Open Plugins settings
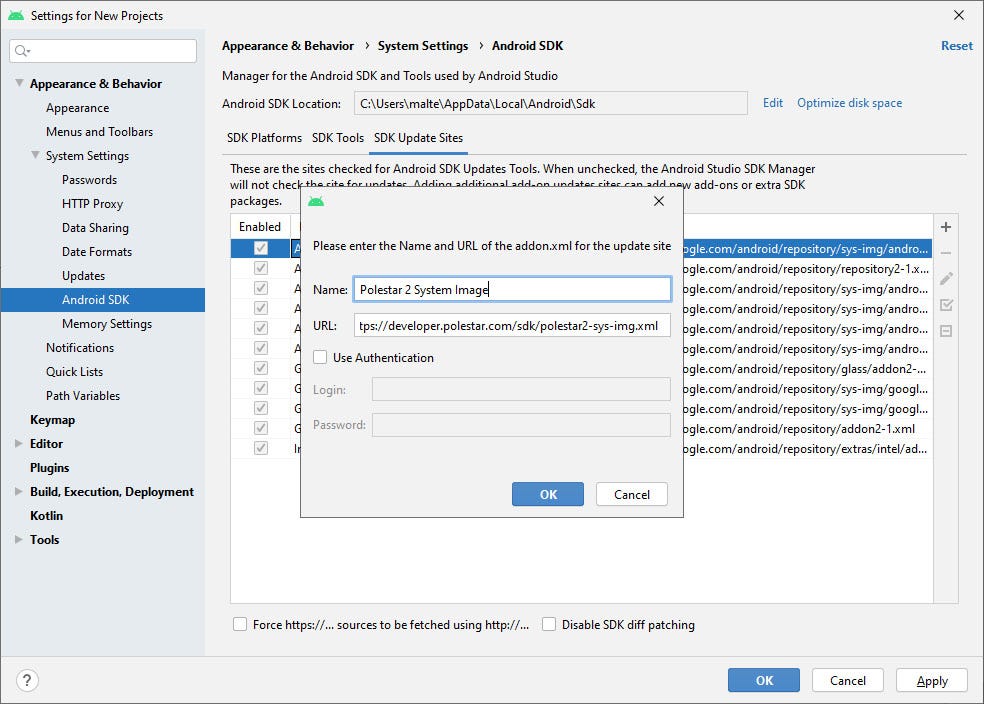Screen dimensions: 984x704 [49, 467]
